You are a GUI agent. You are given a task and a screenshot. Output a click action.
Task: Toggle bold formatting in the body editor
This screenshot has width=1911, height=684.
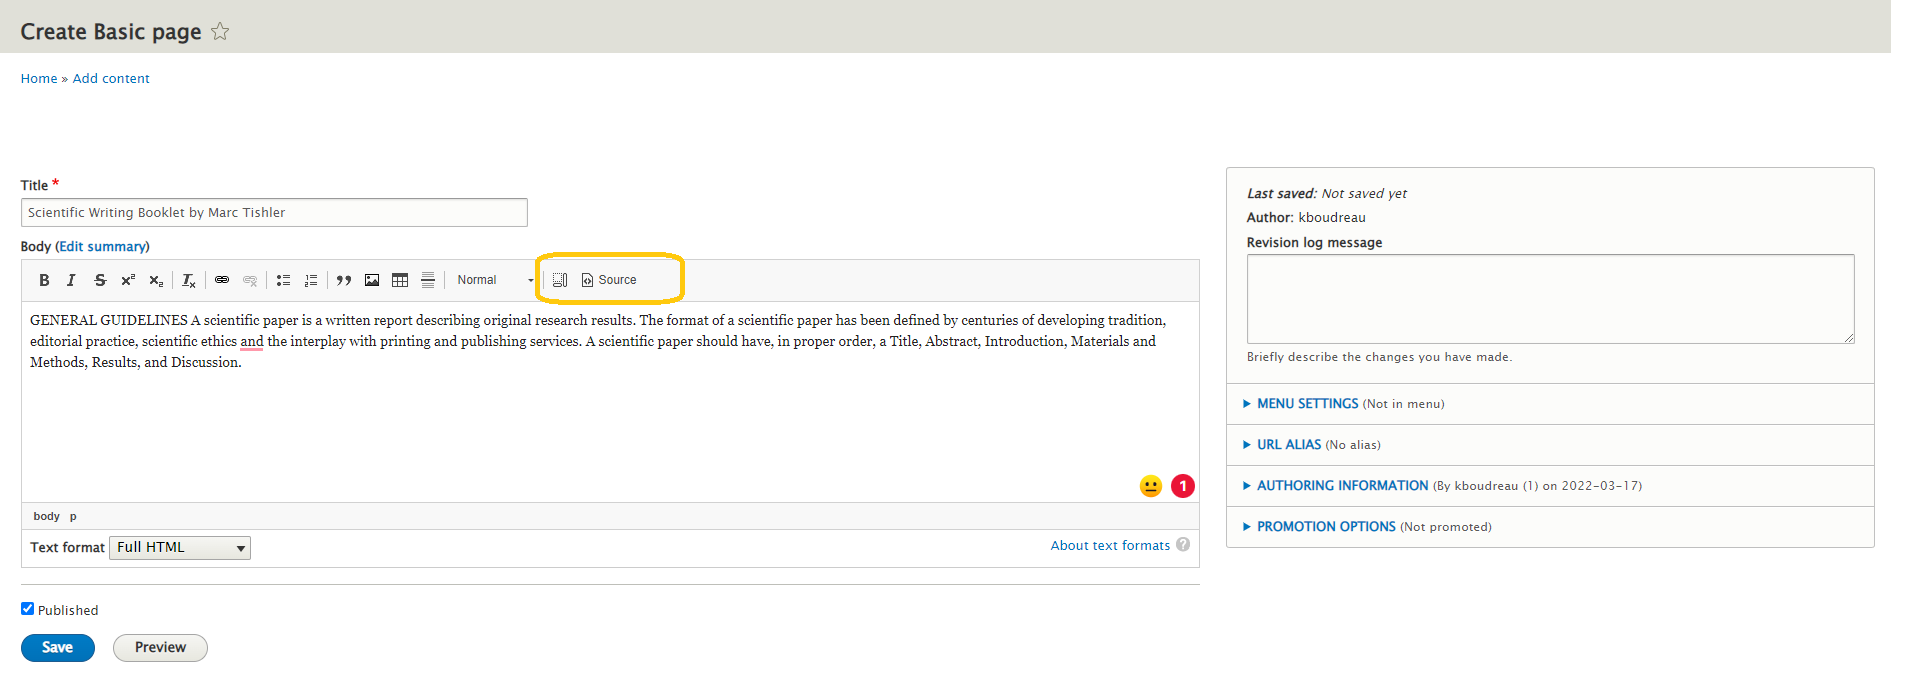tap(44, 280)
